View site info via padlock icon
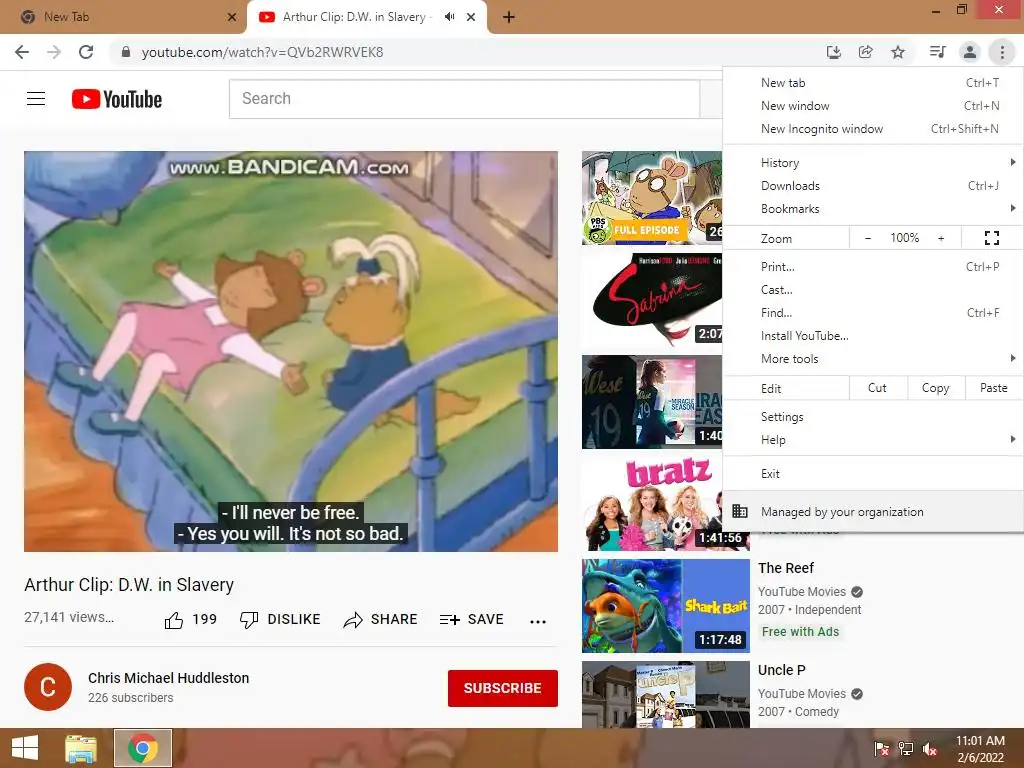 126,52
